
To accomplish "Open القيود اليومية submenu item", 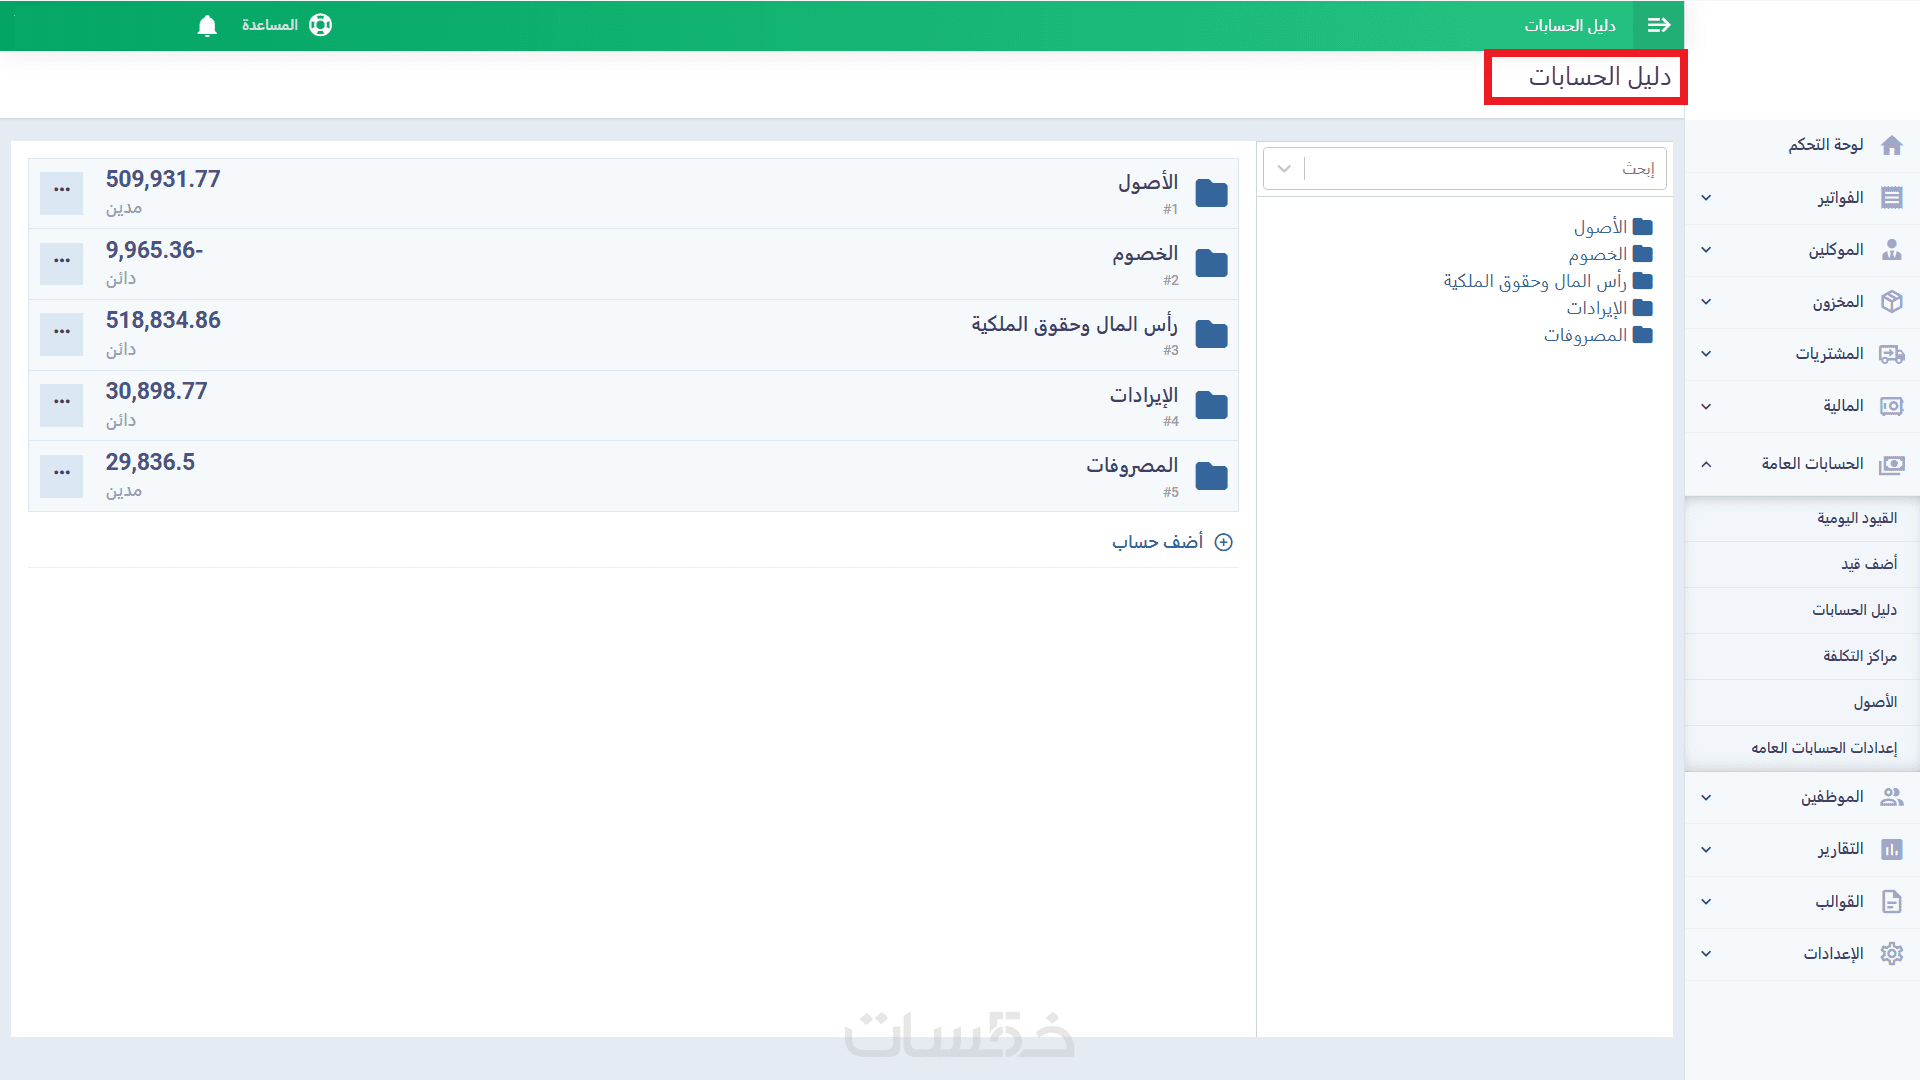I will click(1856, 518).
